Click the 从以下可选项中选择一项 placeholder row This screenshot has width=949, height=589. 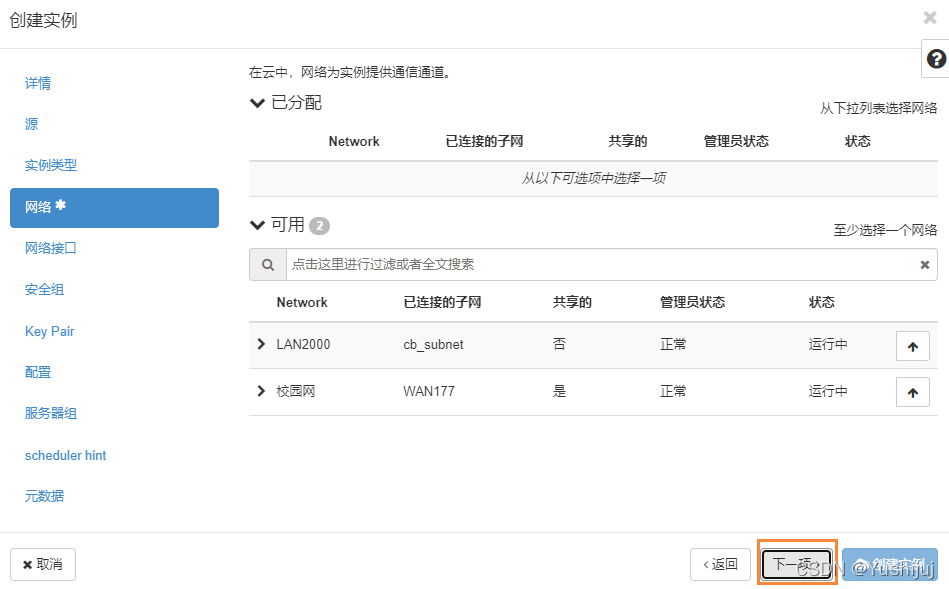(593, 178)
